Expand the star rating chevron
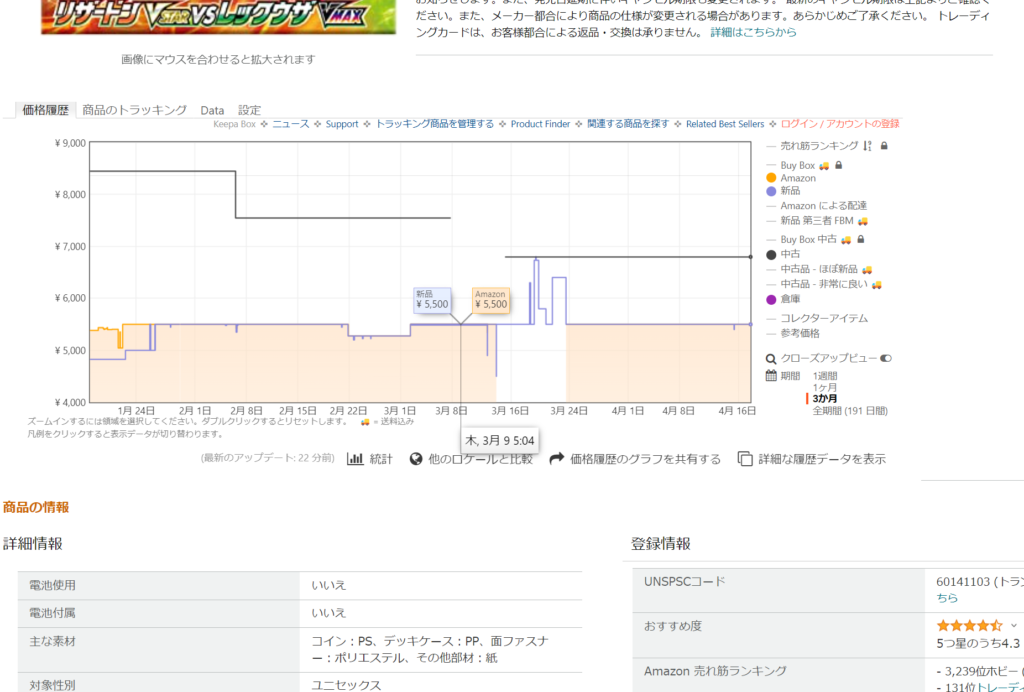 (x=1014, y=625)
